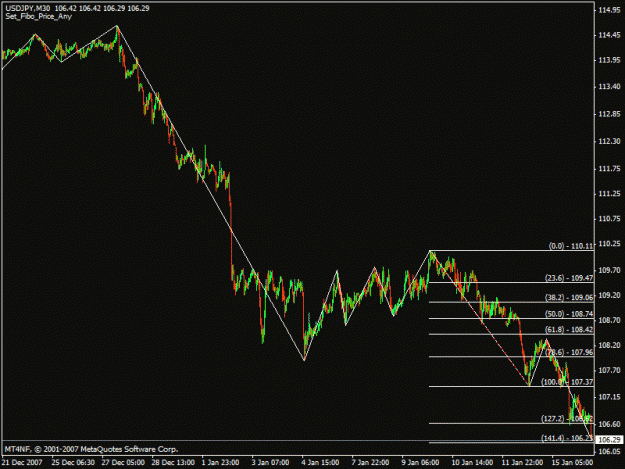Select the (141.4) Fibonacci level label
Viewport: 625px width, 469px height.
(567, 438)
